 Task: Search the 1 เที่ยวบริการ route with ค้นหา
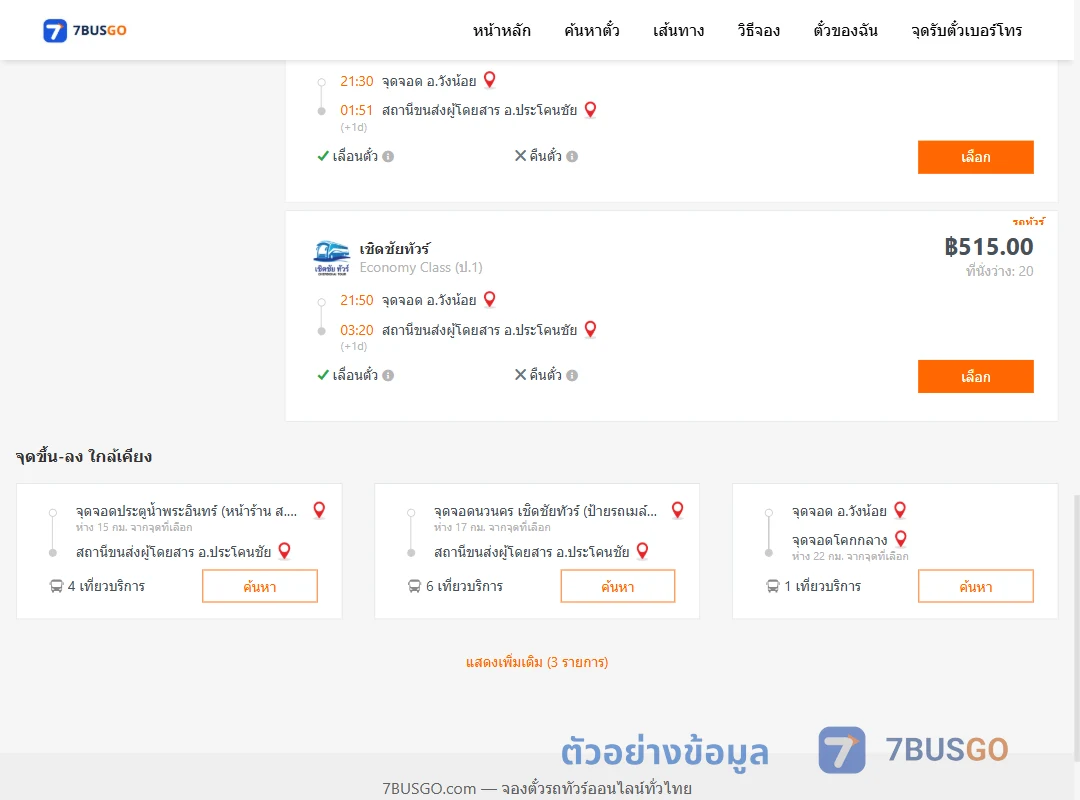[x=975, y=586]
